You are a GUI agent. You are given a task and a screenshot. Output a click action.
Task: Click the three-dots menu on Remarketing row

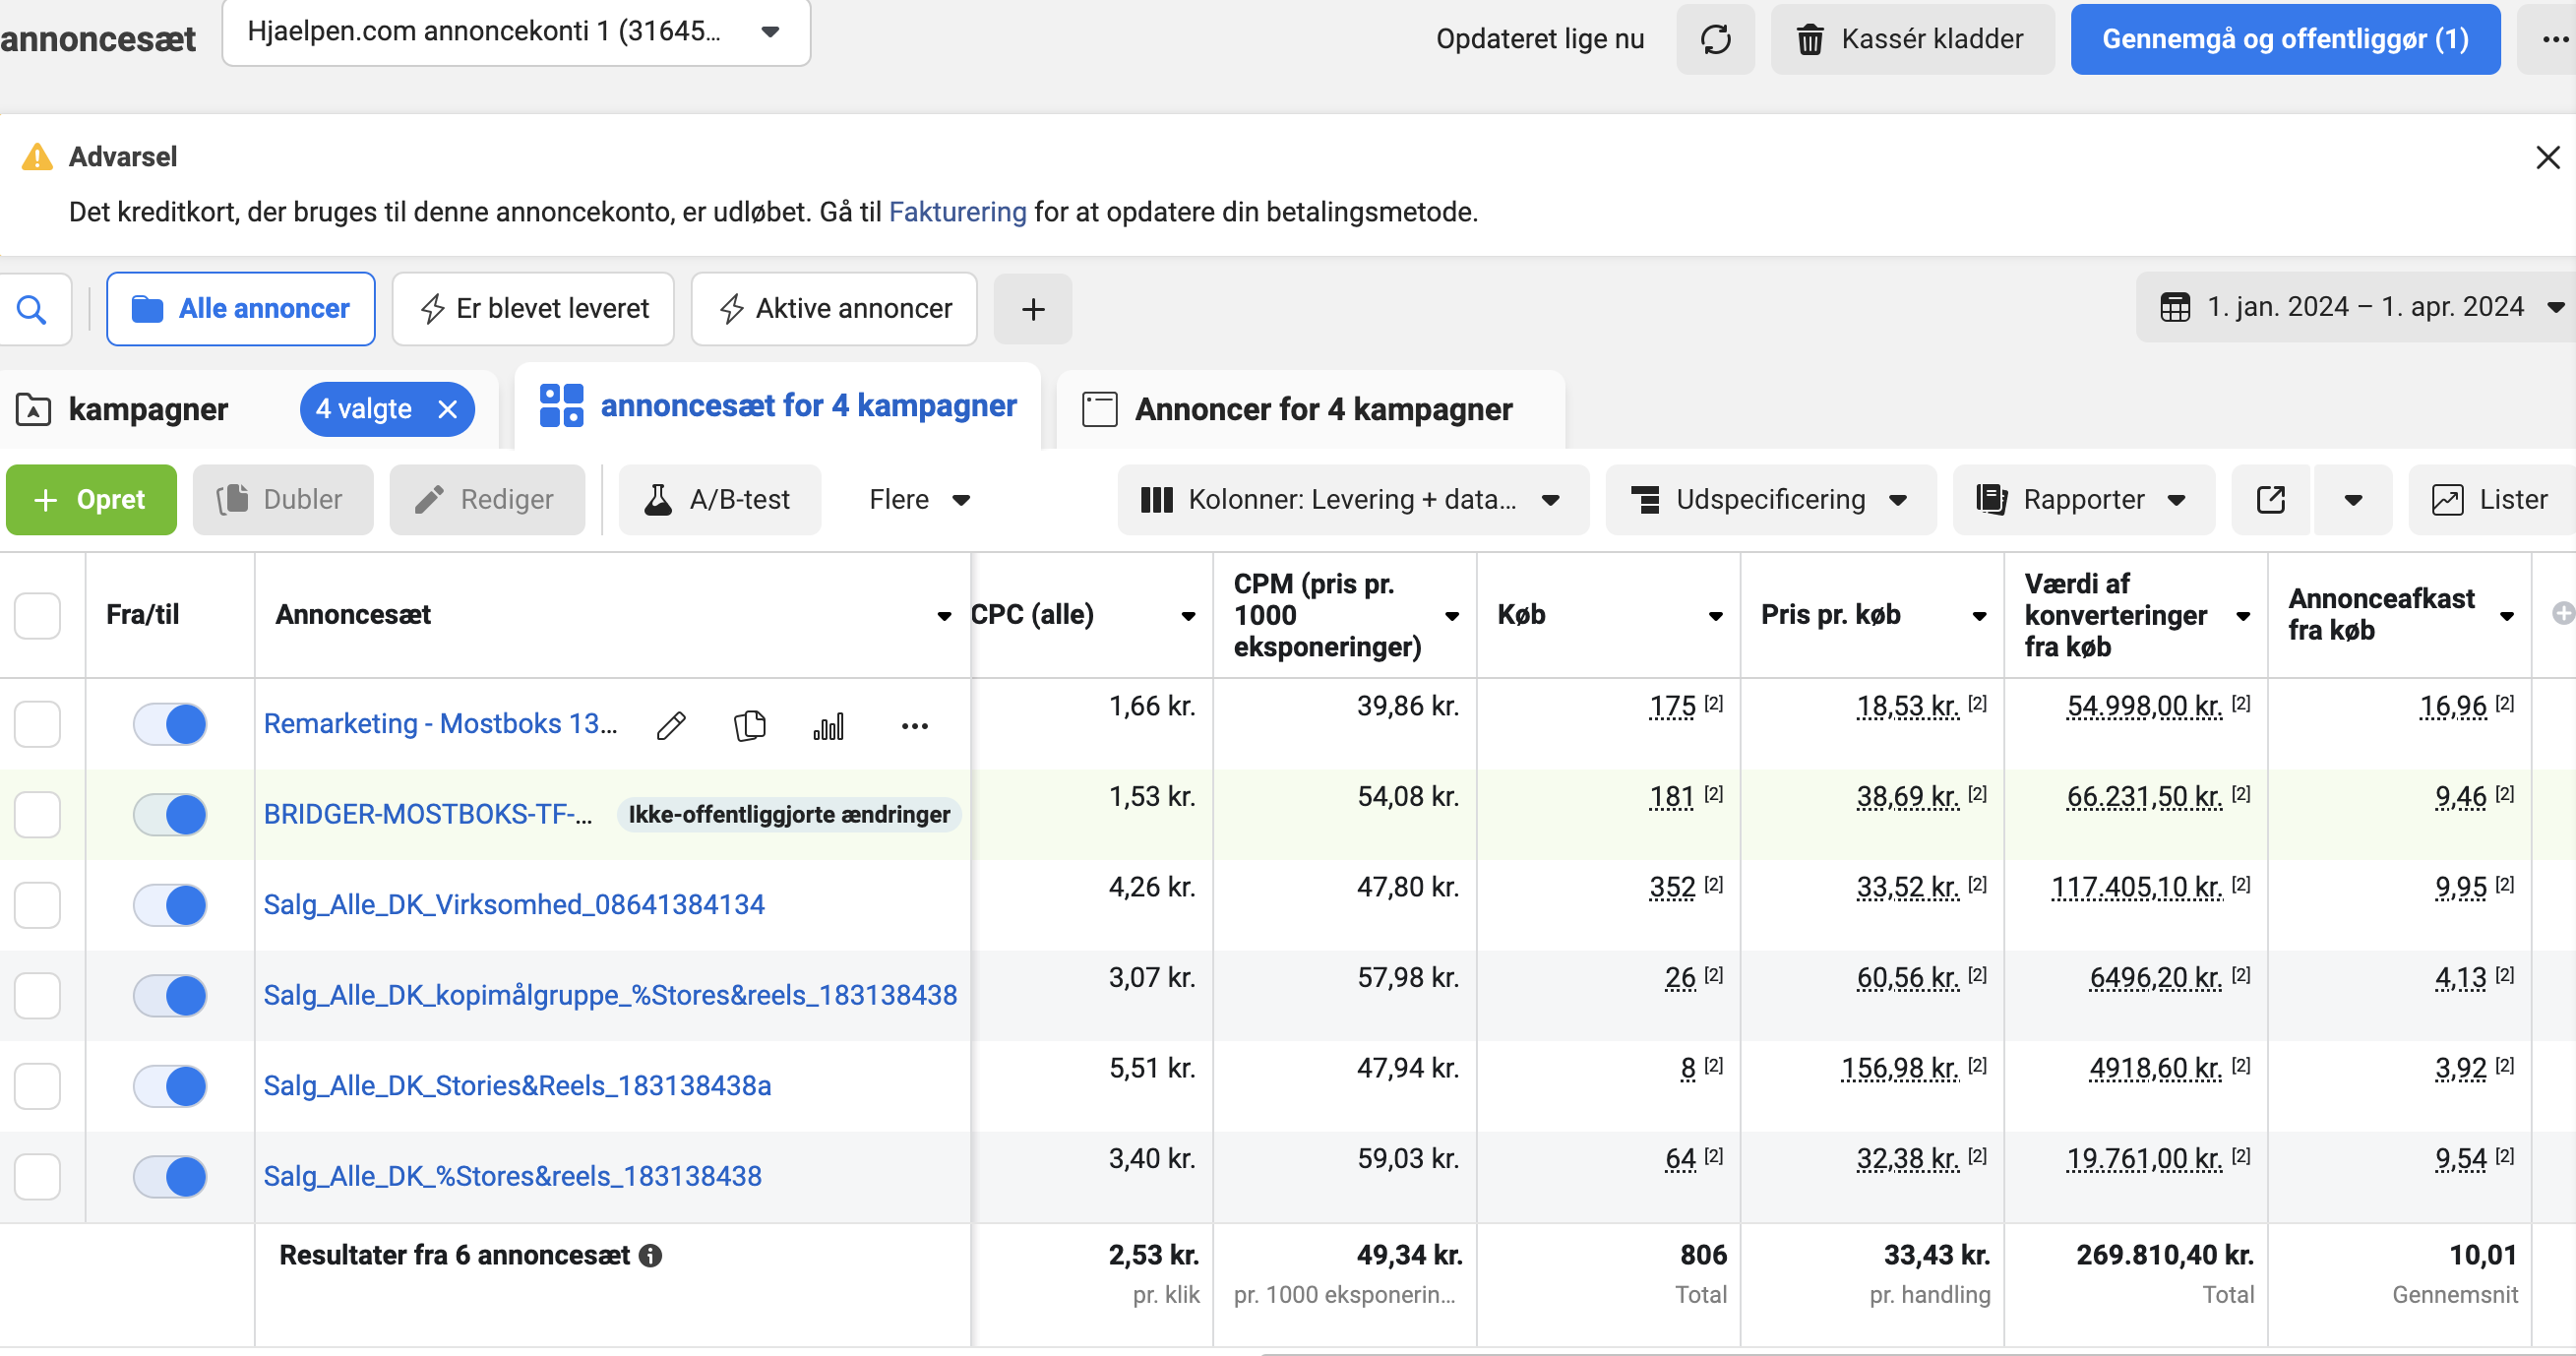pyautogui.click(x=914, y=725)
